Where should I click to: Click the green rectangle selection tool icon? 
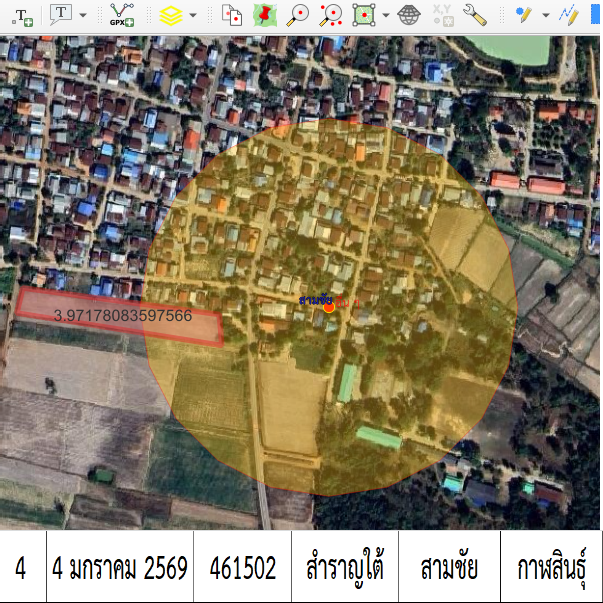coord(364,15)
